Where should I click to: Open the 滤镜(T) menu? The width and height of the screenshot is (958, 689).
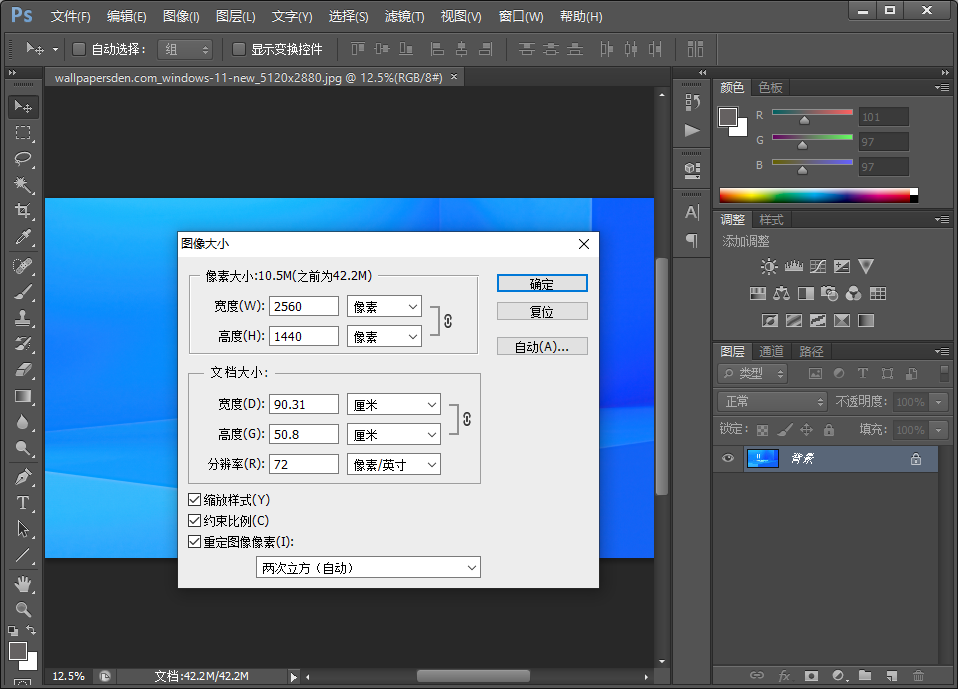pos(404,17)
